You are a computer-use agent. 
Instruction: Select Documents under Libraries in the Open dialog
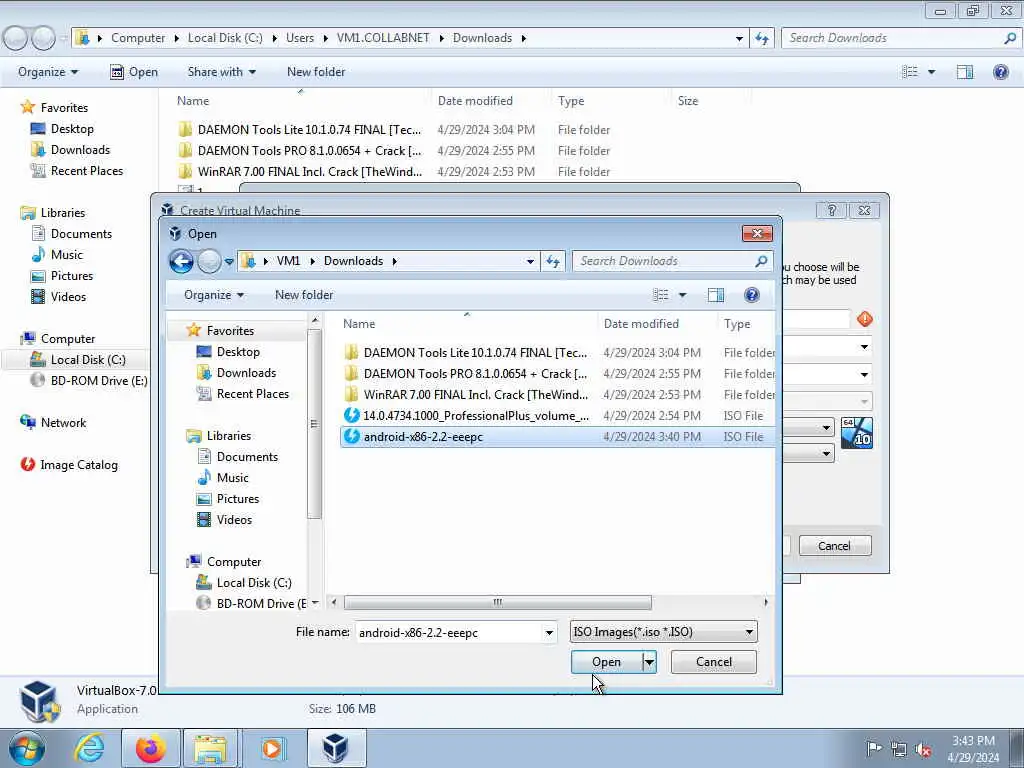tap(238, 457)
